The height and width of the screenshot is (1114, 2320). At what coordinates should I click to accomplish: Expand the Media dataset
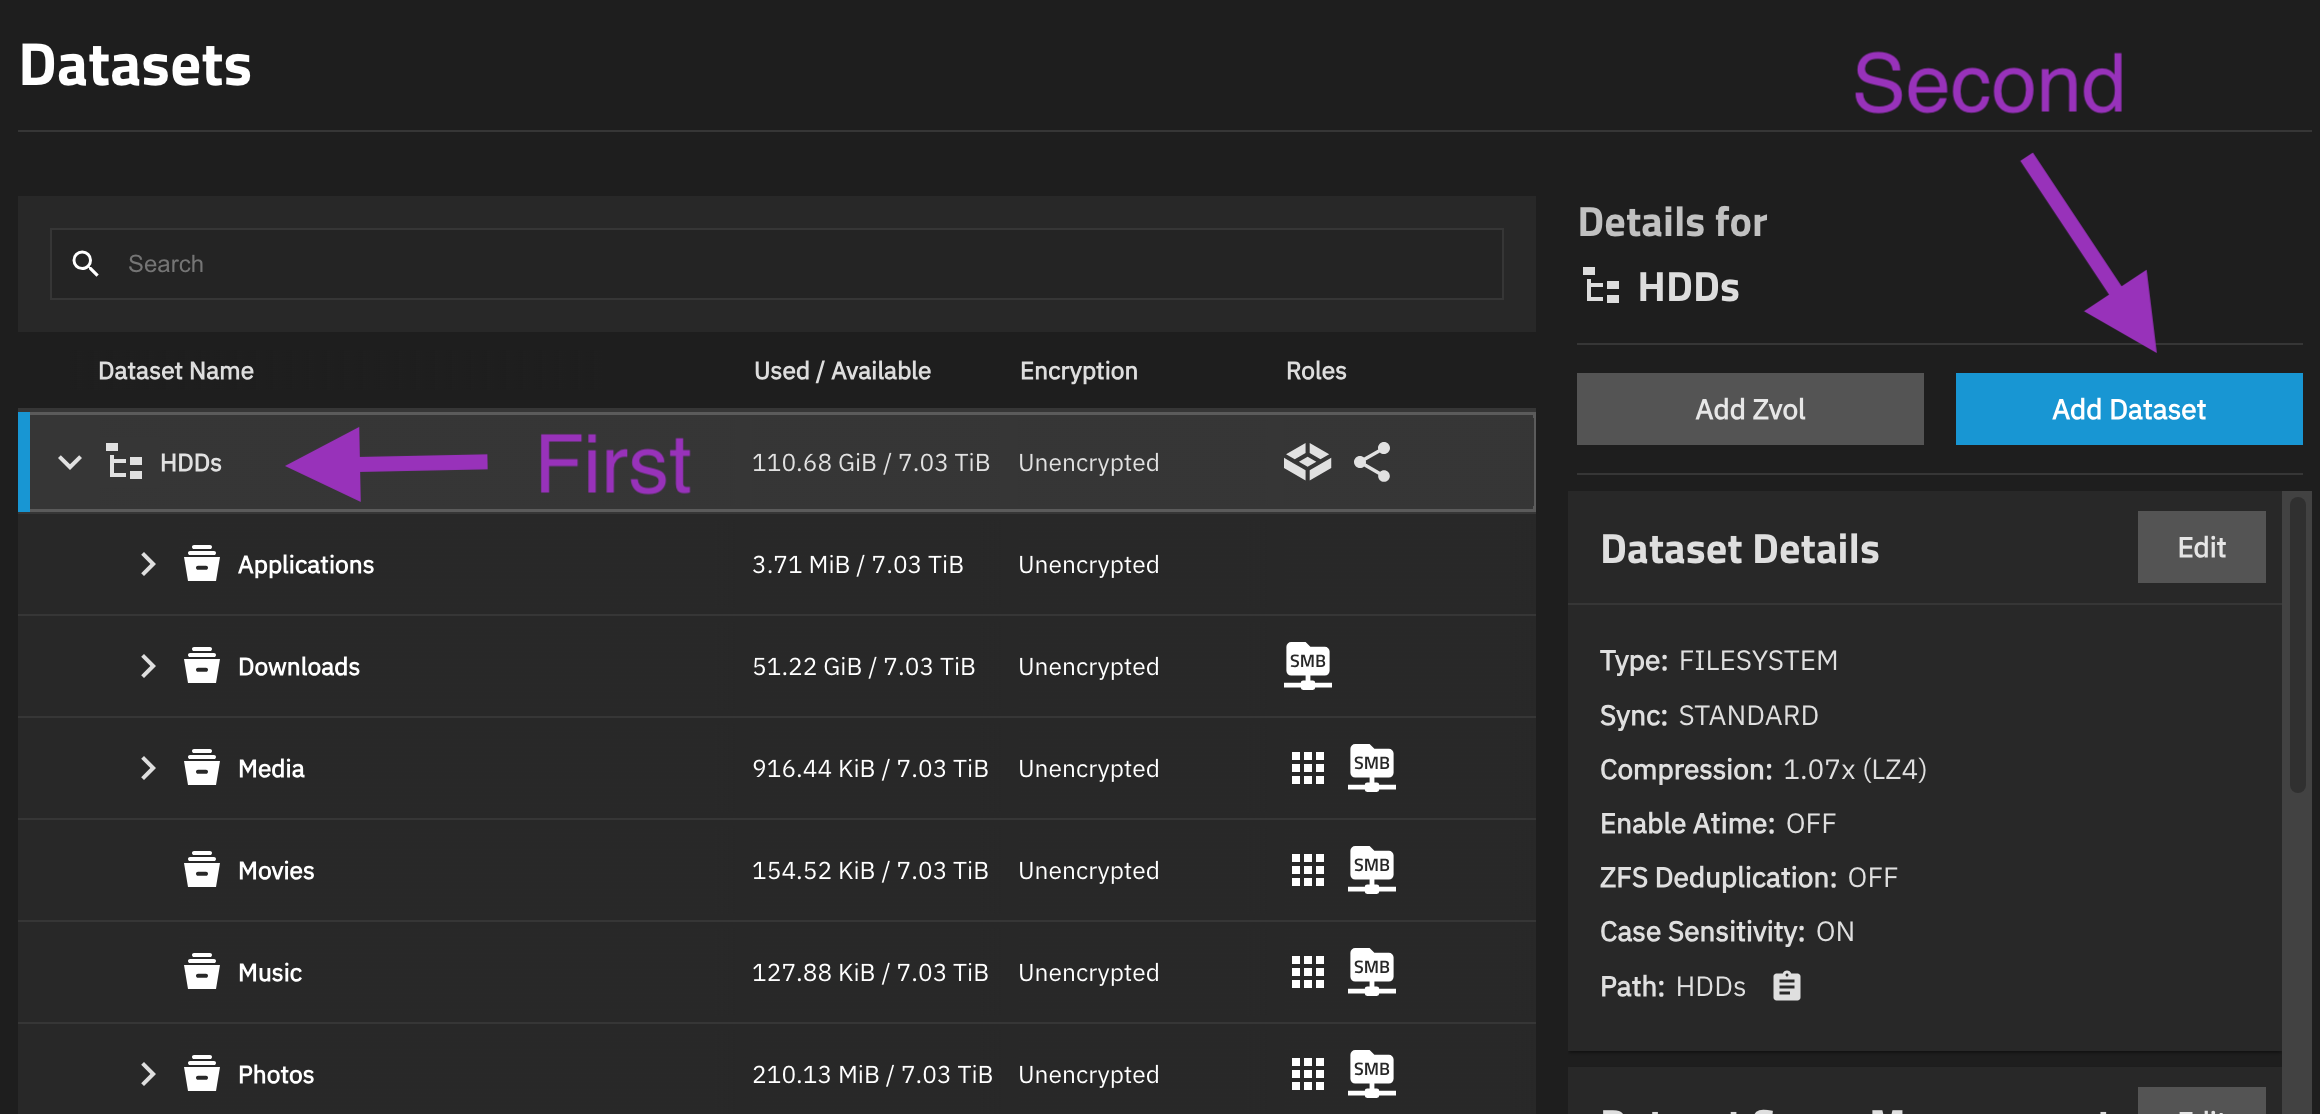coord(148,768)
